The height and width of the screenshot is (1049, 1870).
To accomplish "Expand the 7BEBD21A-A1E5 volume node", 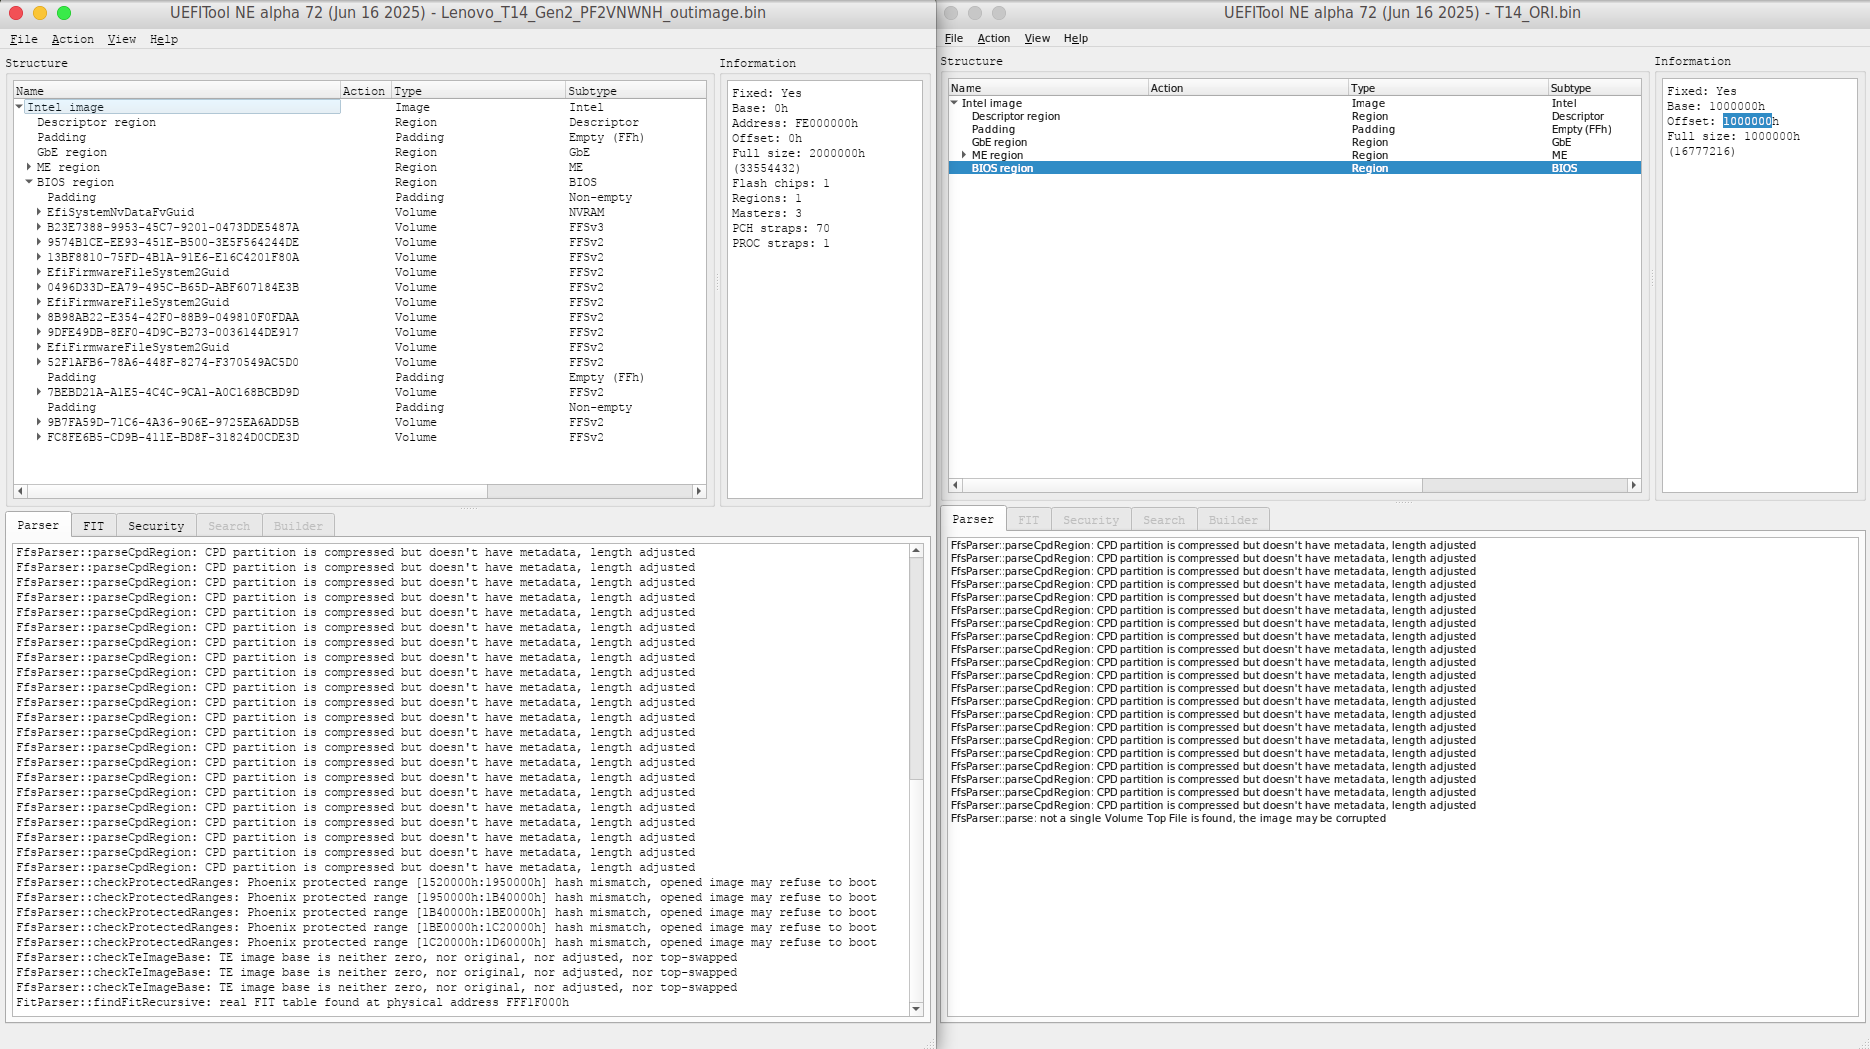I will pyautogui.click(x=39, y=392).
